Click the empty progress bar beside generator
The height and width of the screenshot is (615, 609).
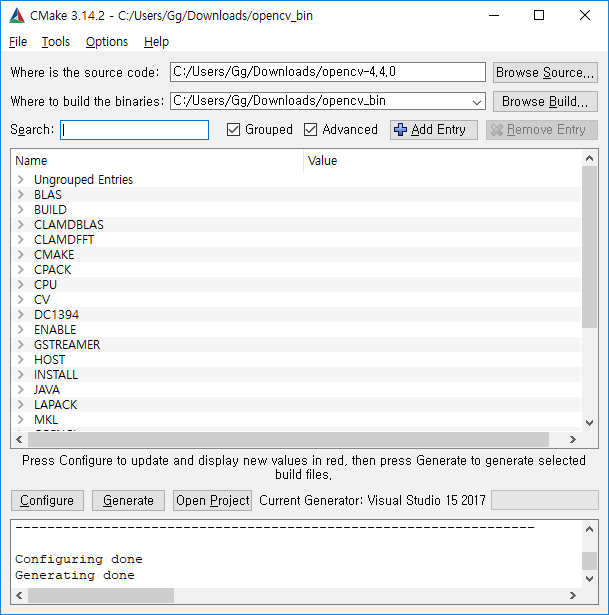[545, 500]
